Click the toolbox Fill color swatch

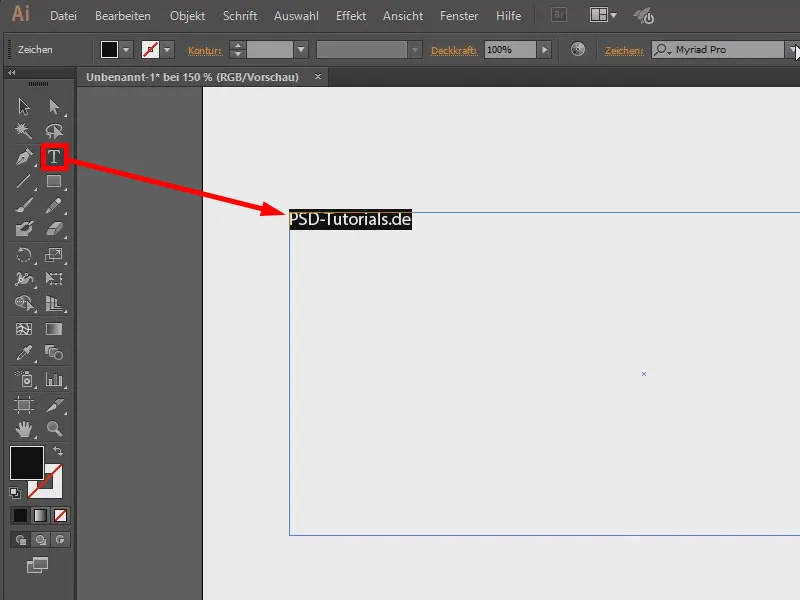coord(27,463)
